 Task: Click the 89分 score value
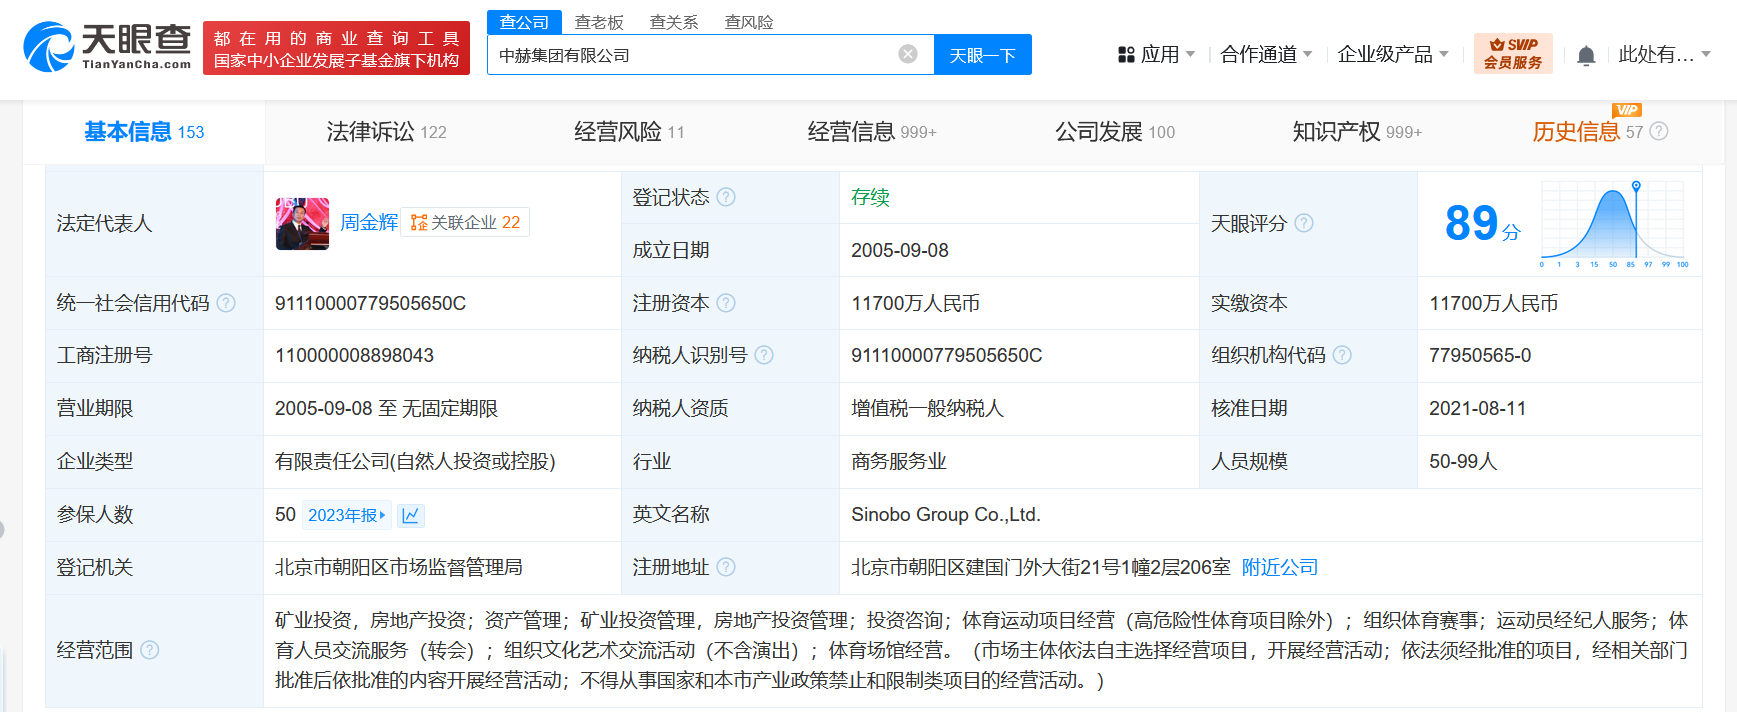(1482, 223)
